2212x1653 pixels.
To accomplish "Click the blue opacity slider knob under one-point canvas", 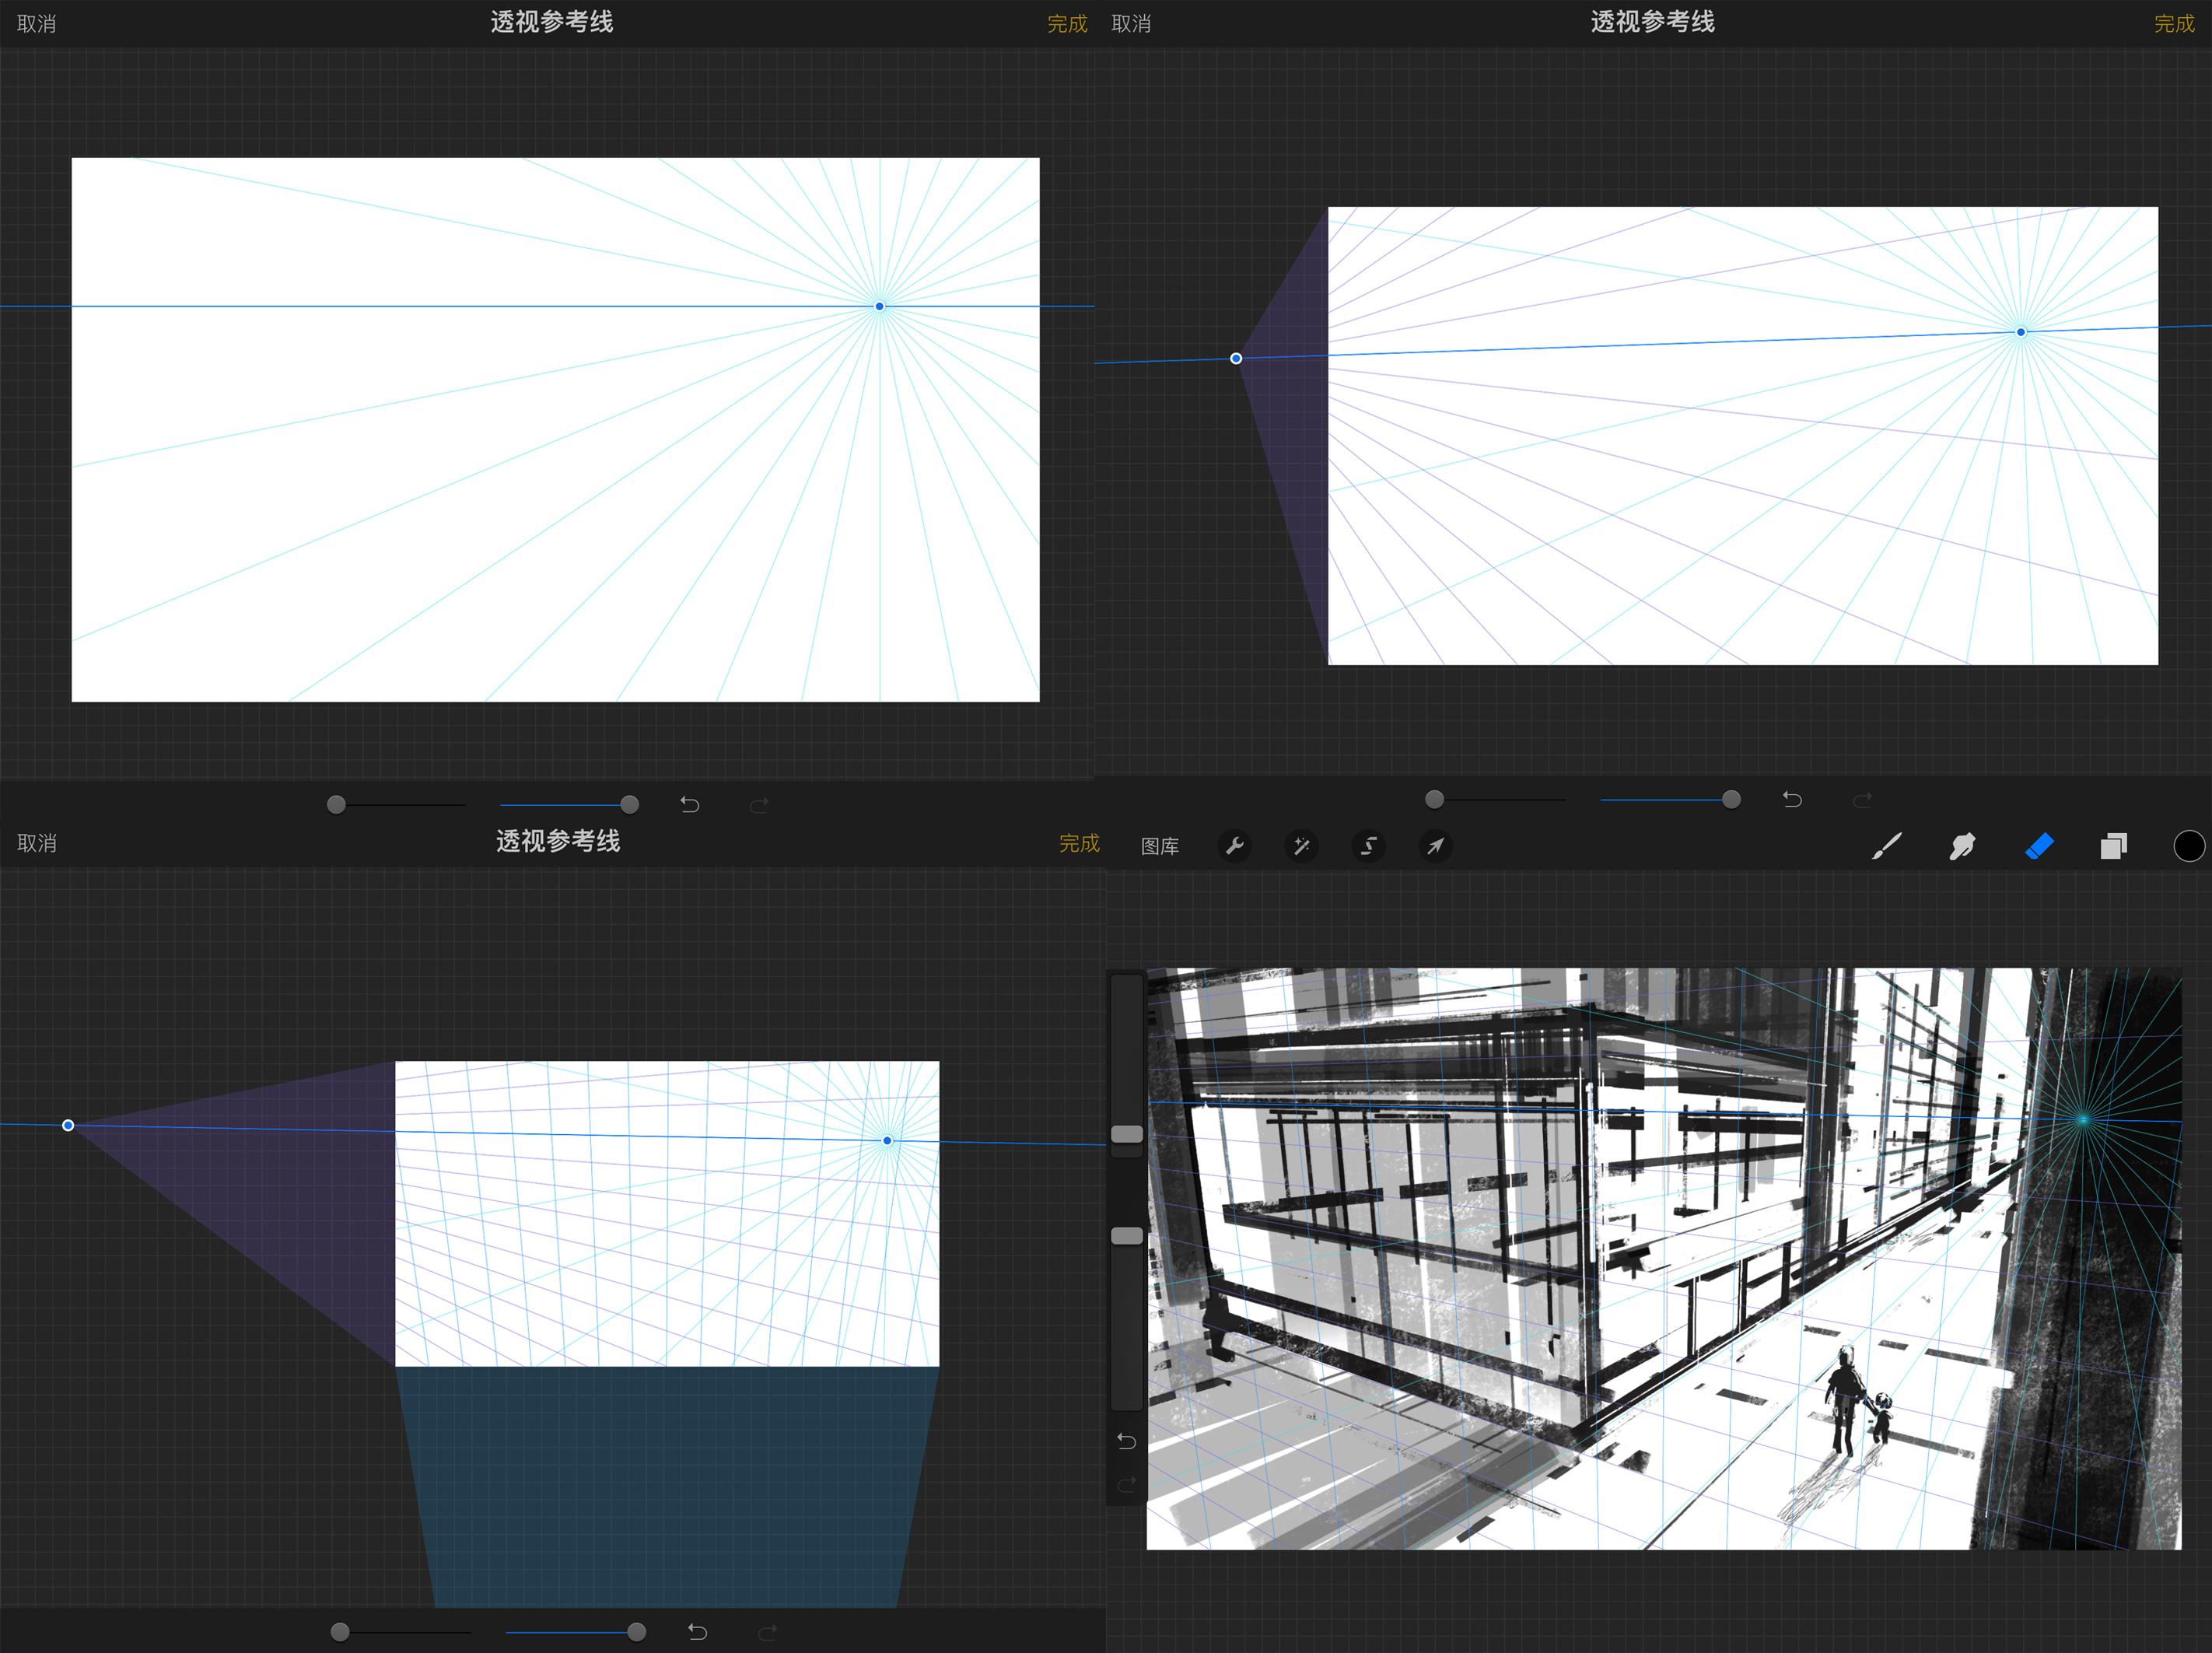I will point(629,804).
